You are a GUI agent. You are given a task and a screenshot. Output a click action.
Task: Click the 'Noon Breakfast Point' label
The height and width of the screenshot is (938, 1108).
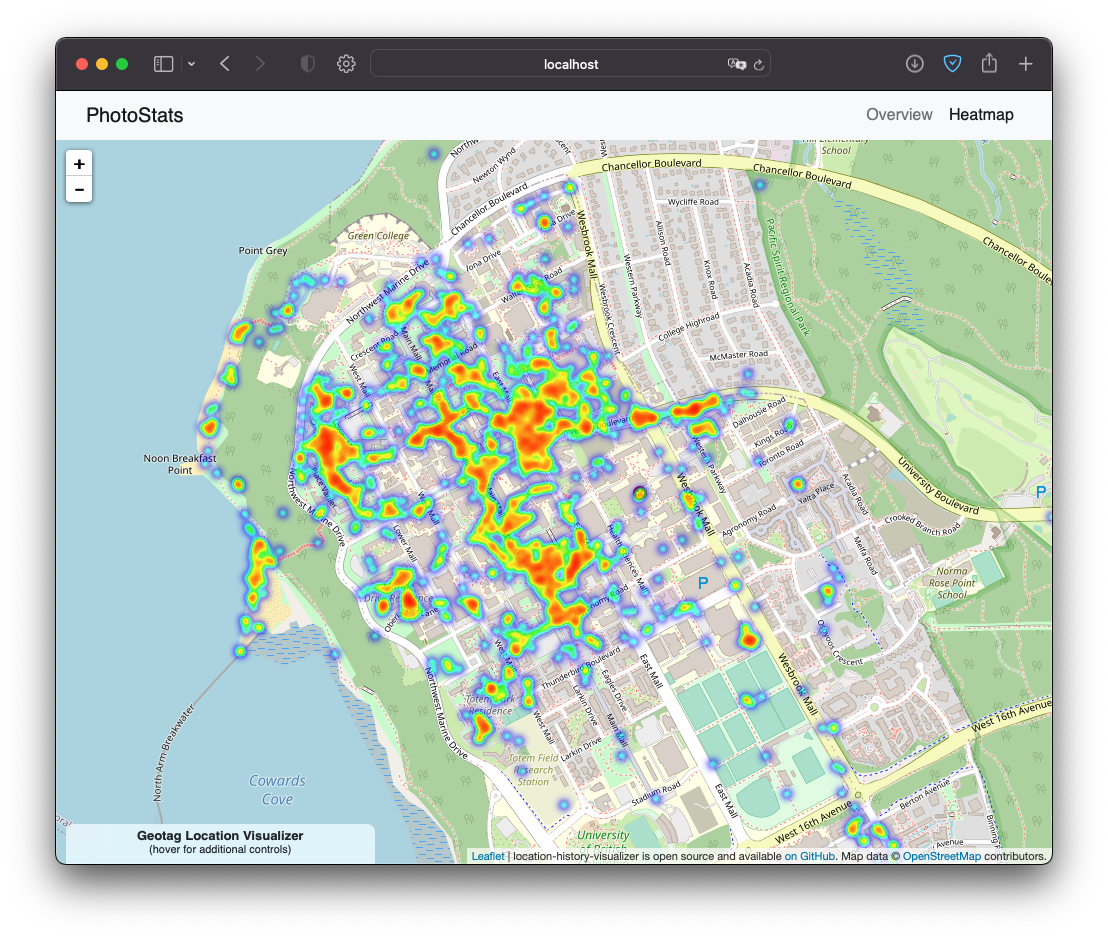[180, 464]
